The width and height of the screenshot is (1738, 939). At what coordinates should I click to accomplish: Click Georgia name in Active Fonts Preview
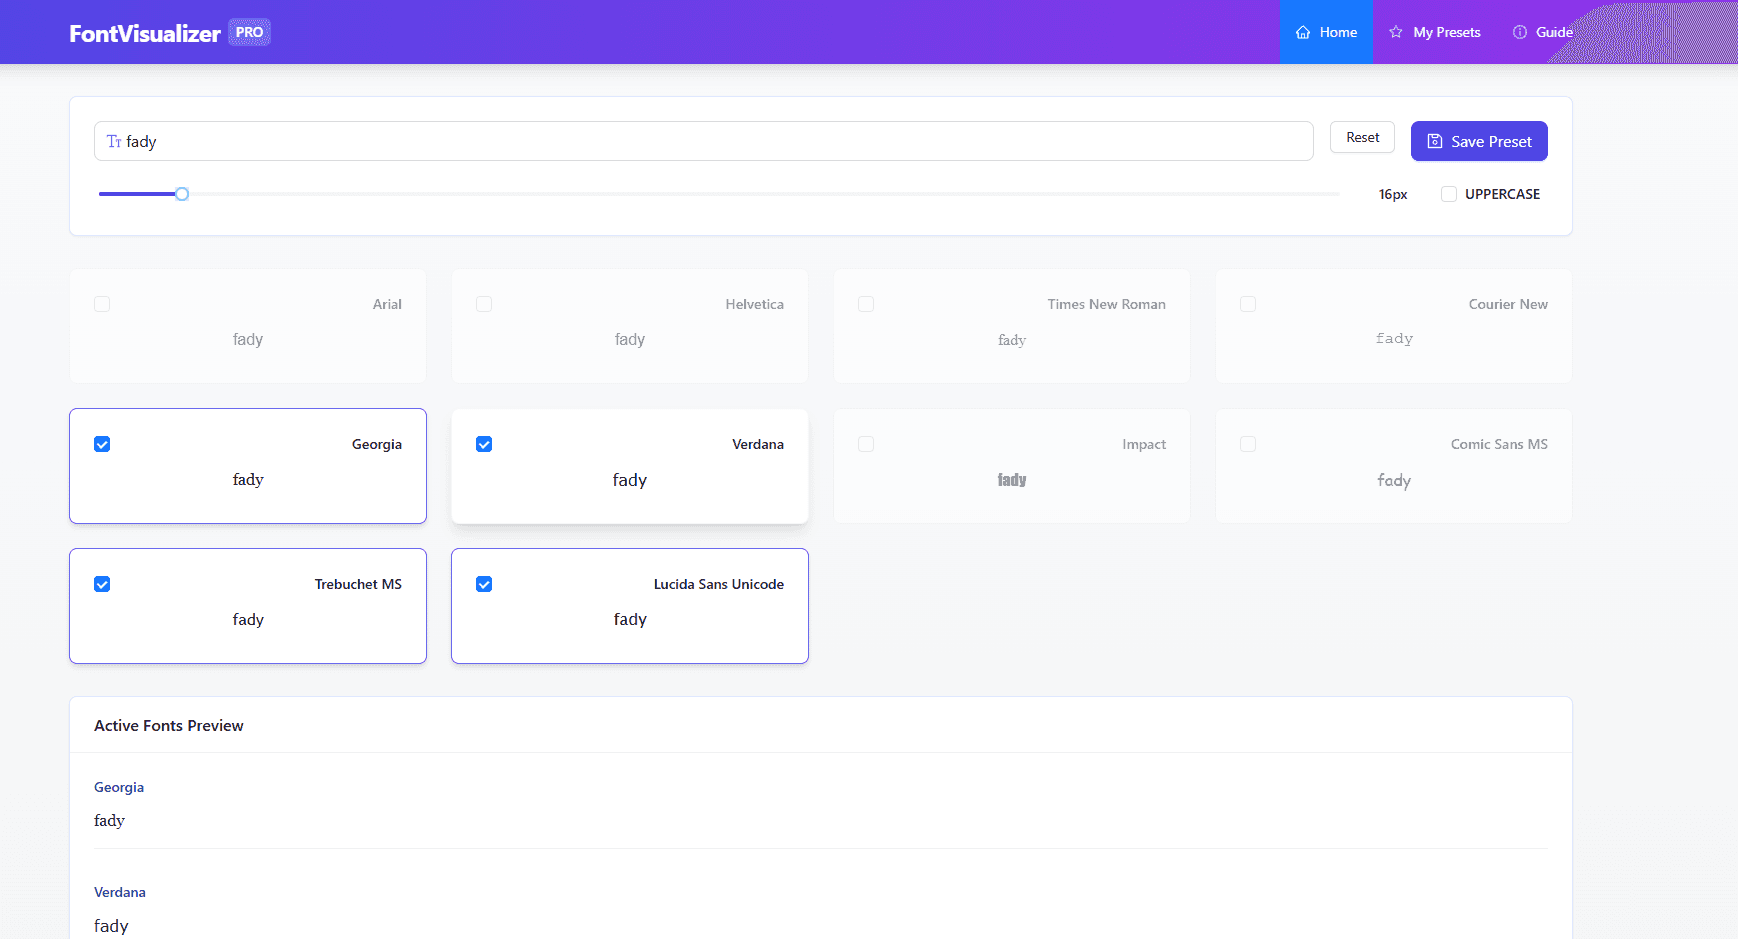tap(119, 787)
